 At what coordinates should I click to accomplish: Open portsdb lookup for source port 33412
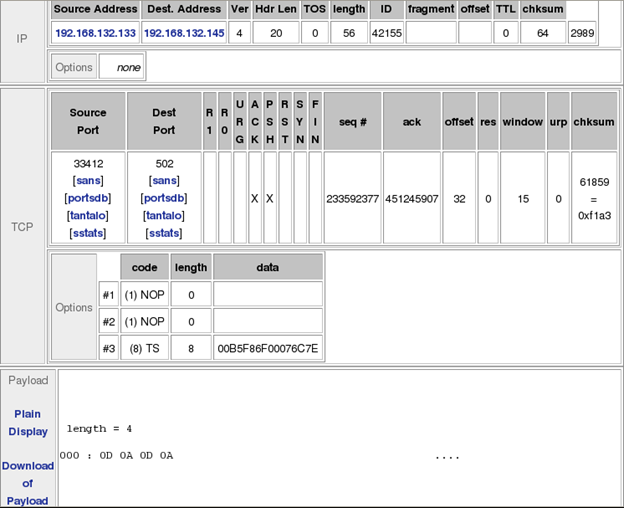[x=88, y=198]
